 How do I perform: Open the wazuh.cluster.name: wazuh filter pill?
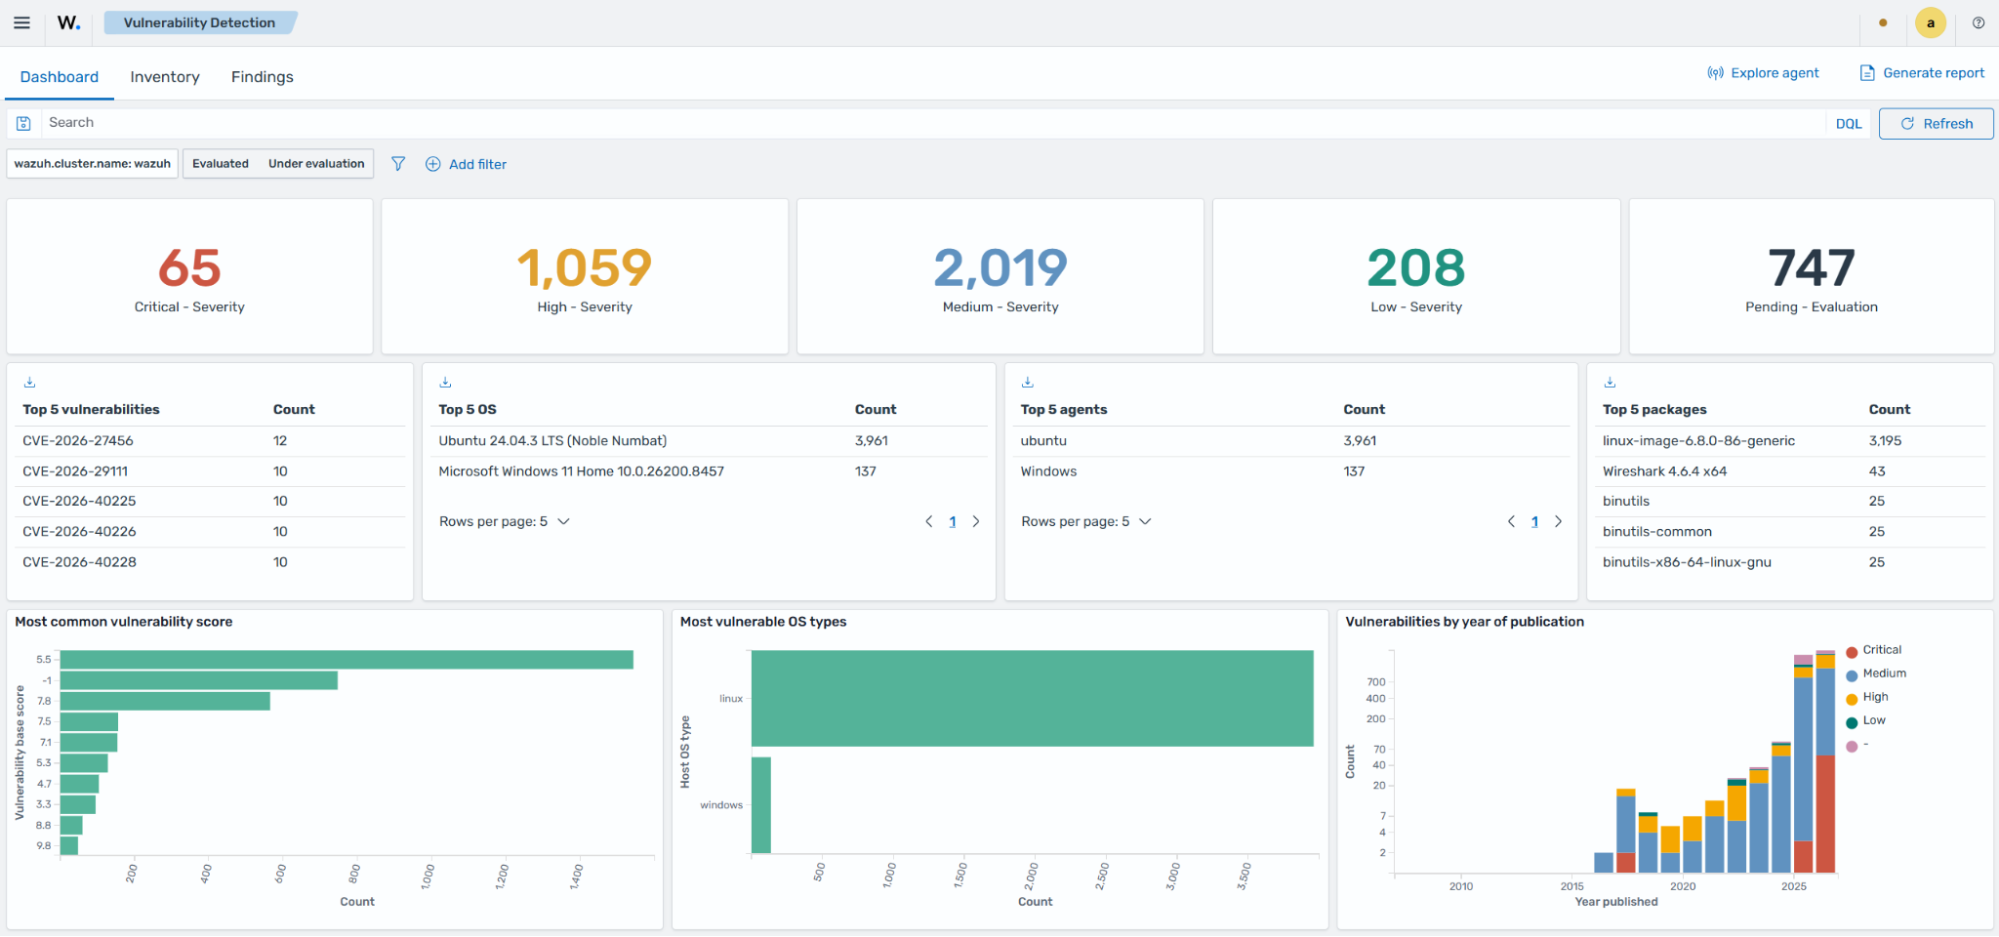pos(92,164)
